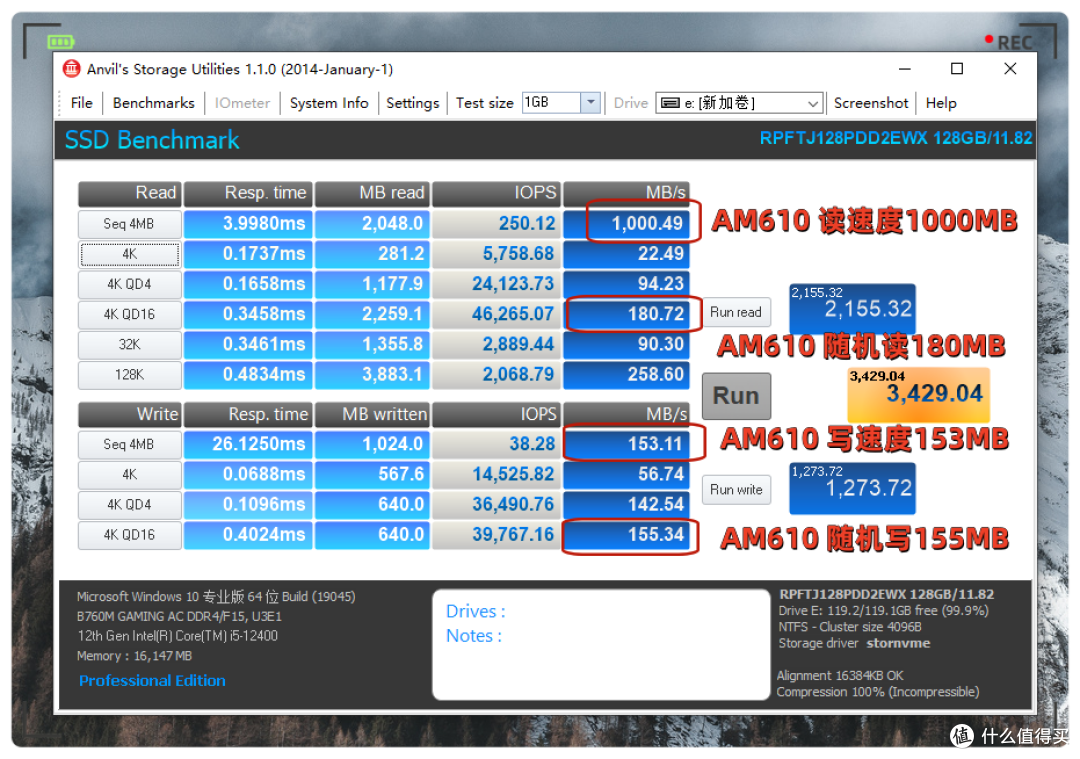Open the Settings menu
This screenshot has height=759, width=1080.
click(413, 102)
